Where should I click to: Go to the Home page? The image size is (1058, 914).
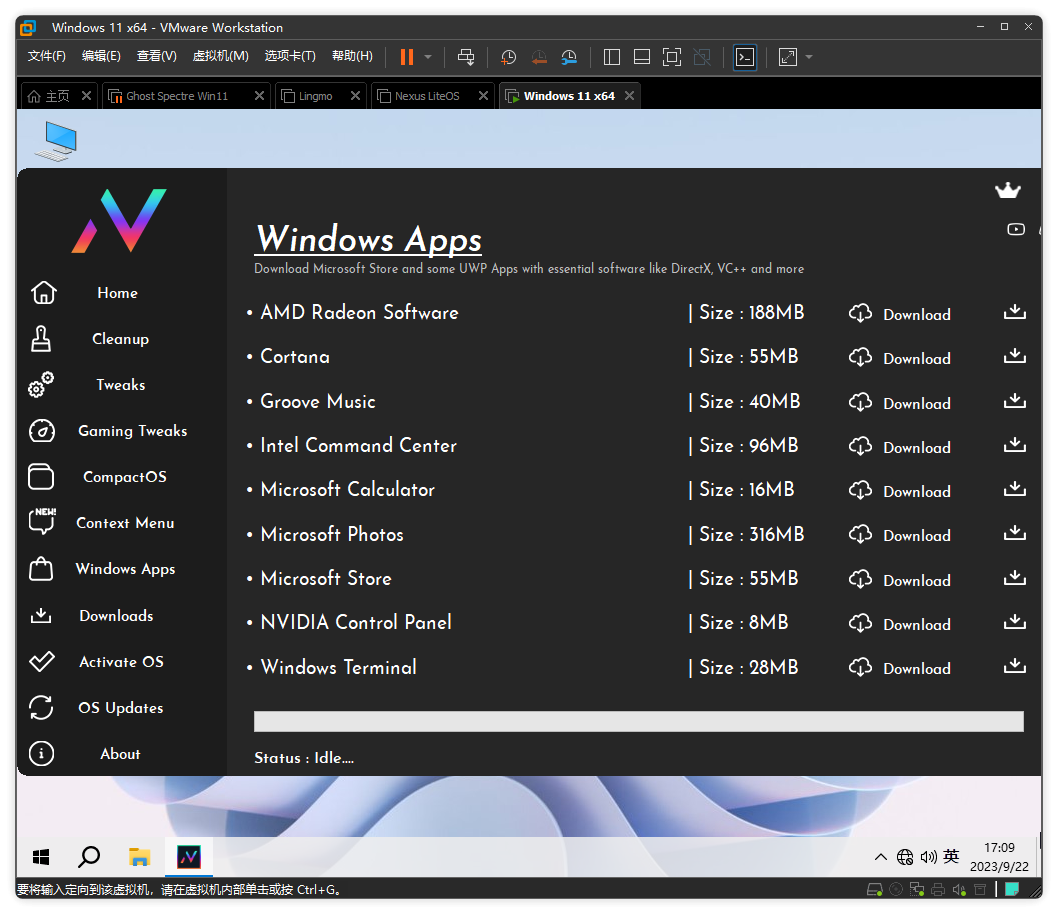coord(117,293)
